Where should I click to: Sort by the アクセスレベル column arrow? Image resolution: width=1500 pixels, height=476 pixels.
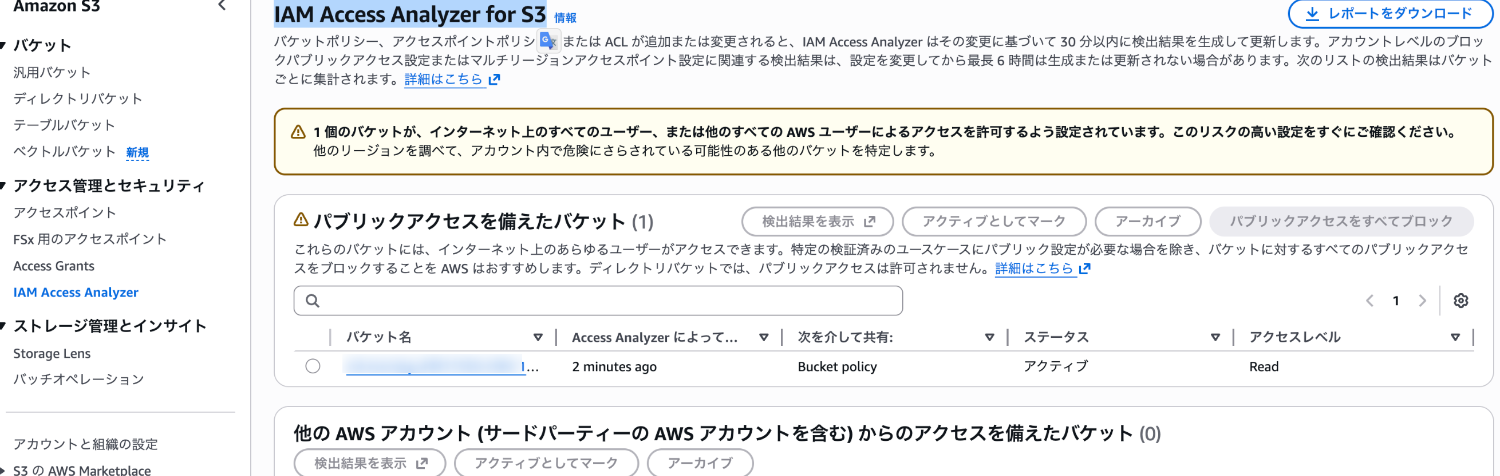tap(1455, 337)
